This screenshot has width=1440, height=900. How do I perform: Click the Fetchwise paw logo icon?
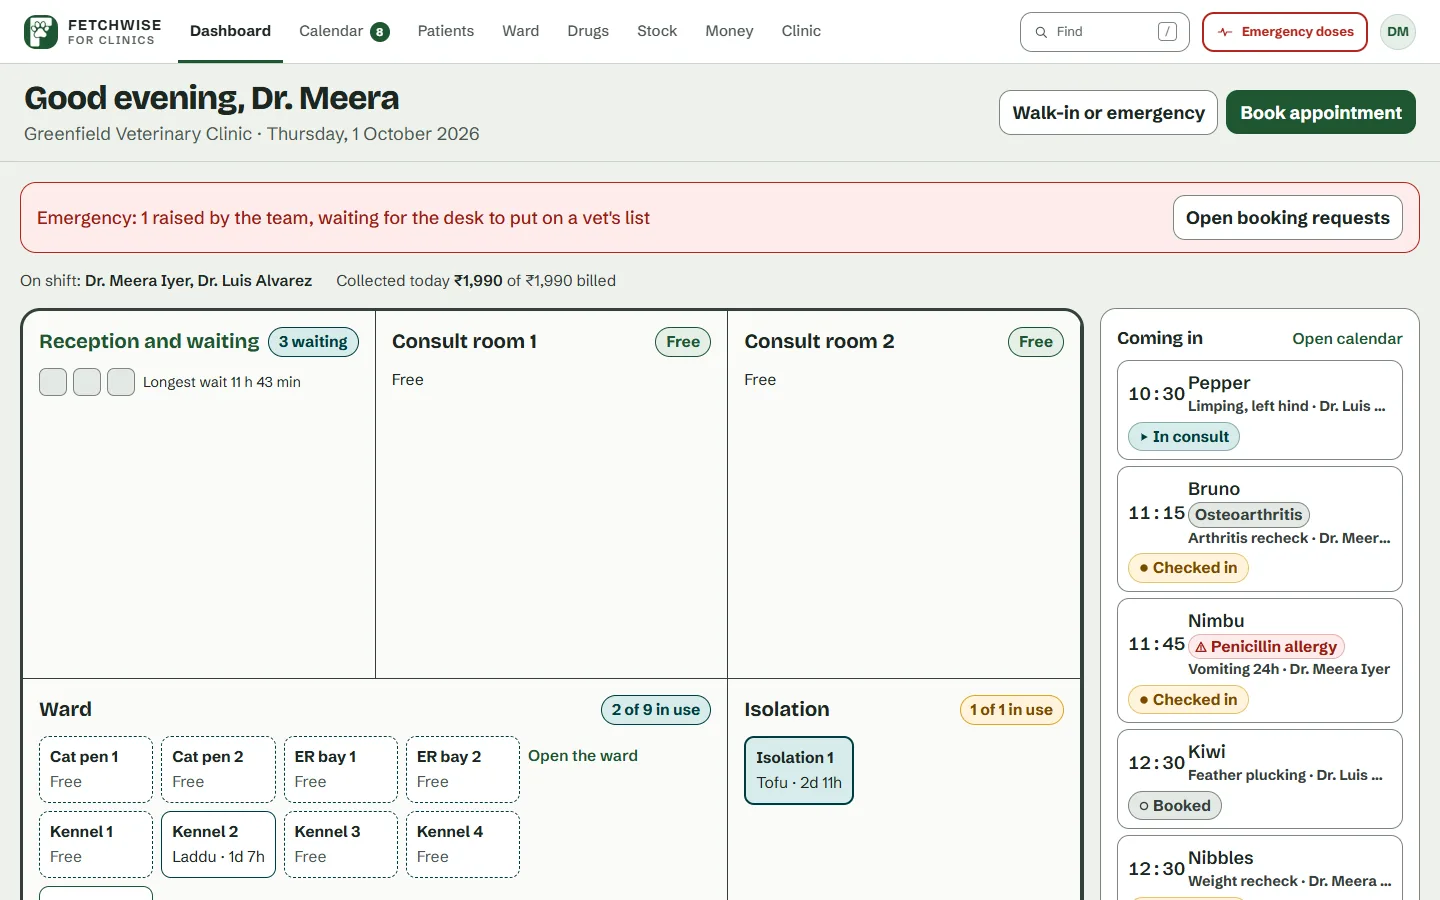click(41, 32)
